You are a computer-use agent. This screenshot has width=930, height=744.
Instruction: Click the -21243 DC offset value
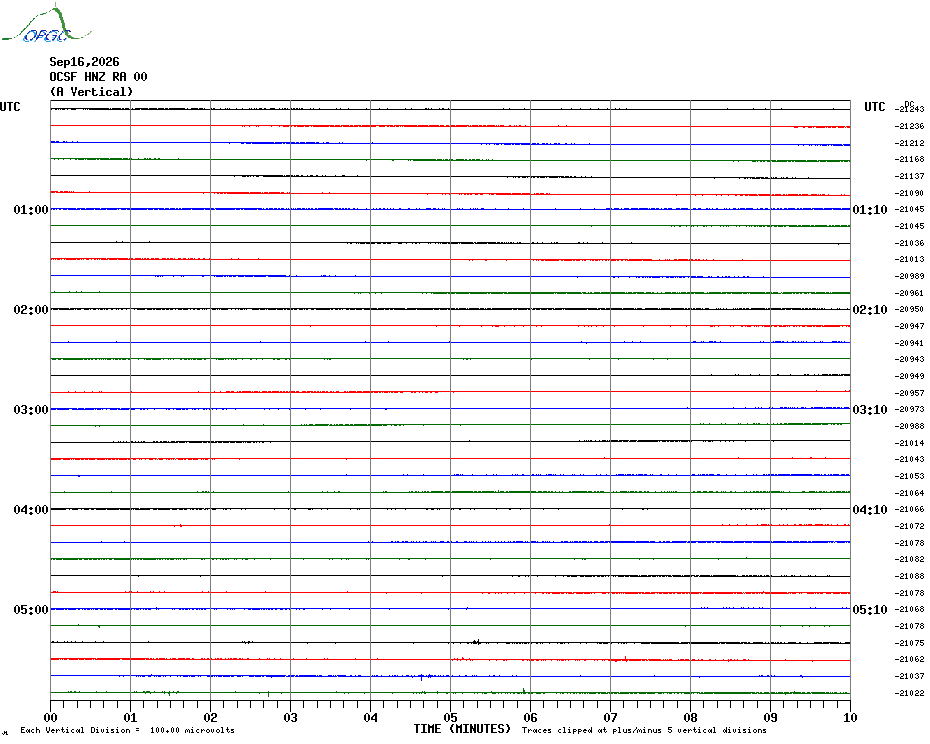click(x=910, y=109)
